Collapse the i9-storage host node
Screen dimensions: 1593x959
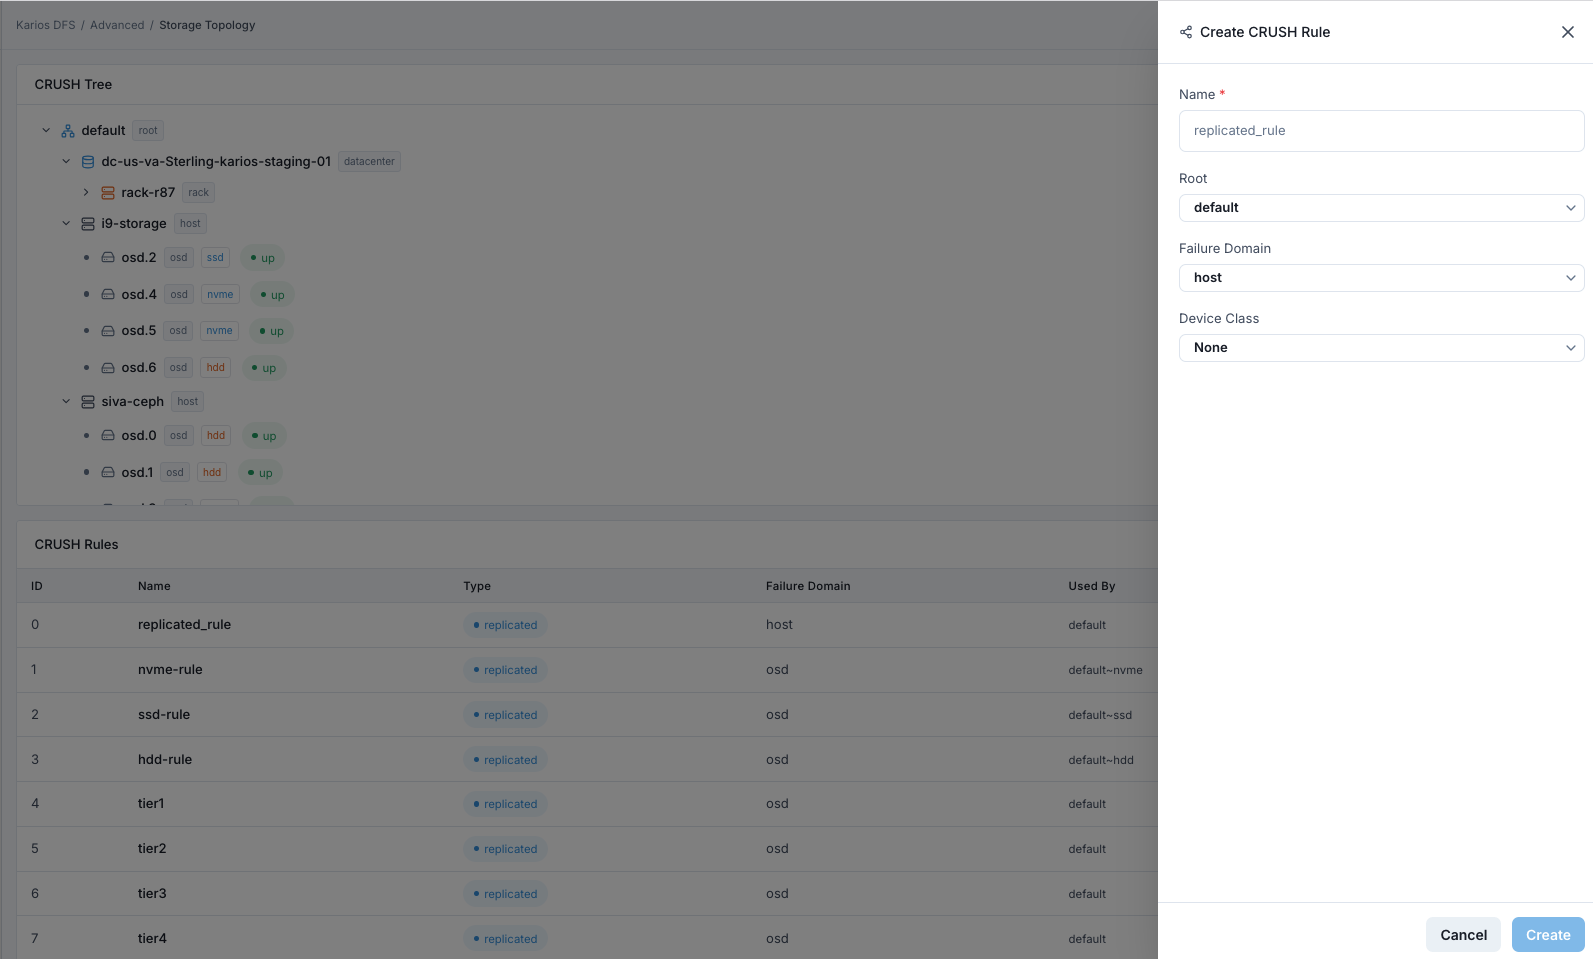pyautogui.click(x=66, y=224)
